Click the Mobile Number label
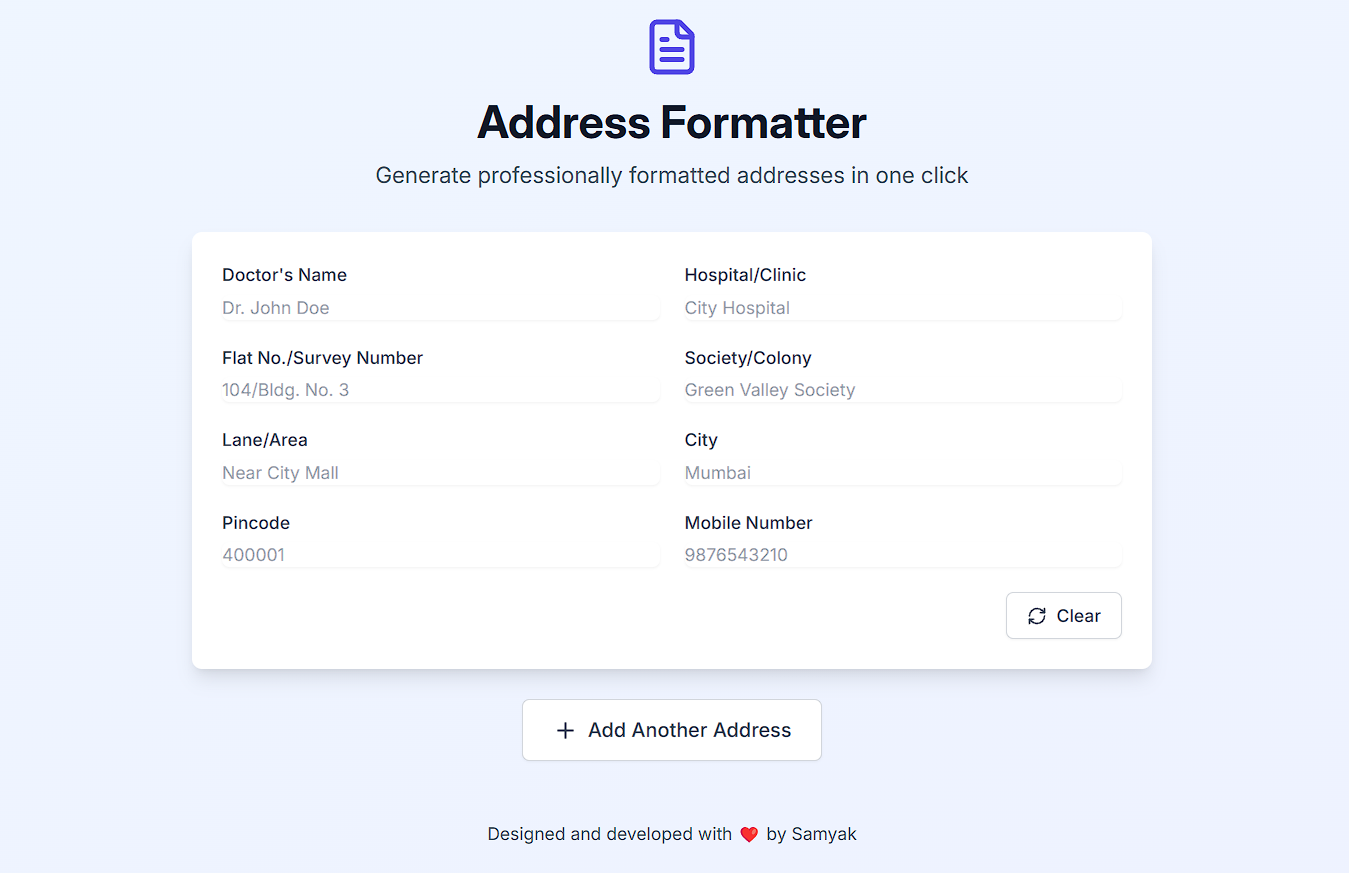Image resolution: width=1349 pixels, height=873 pixels. pyautogui.click(x=748, y=523)
